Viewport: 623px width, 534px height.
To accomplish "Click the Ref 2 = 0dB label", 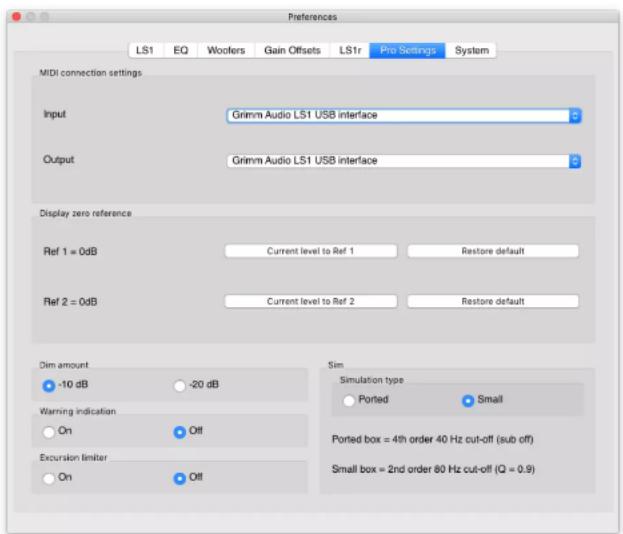I will pyautogui.click(x=70, y=302).
